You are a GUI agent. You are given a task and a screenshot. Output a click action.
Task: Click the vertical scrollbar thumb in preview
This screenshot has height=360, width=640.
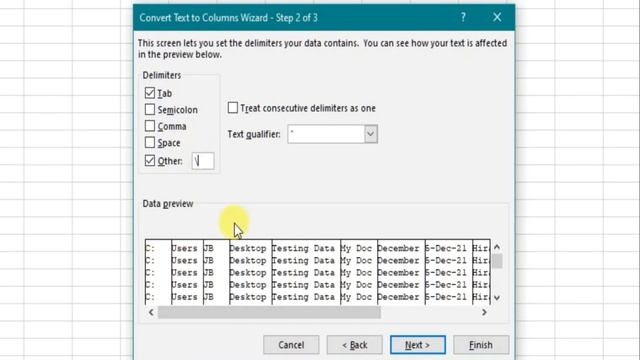tap(497, 261)
